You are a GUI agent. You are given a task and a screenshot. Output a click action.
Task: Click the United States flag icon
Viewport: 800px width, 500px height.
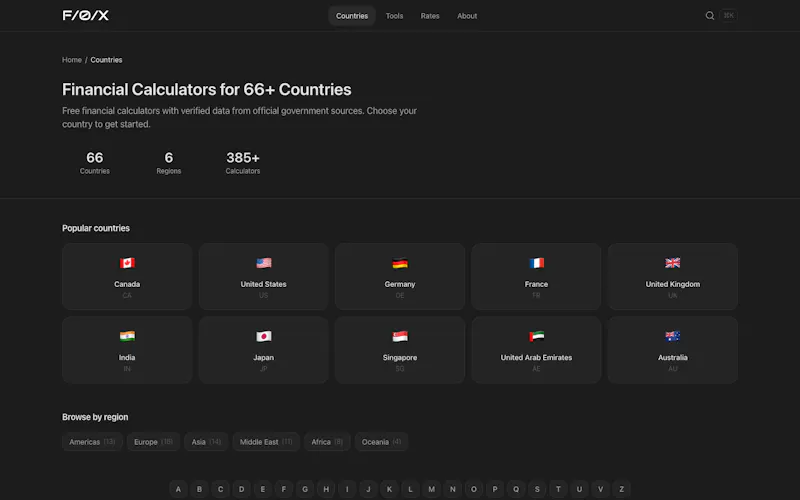(264, 263)
